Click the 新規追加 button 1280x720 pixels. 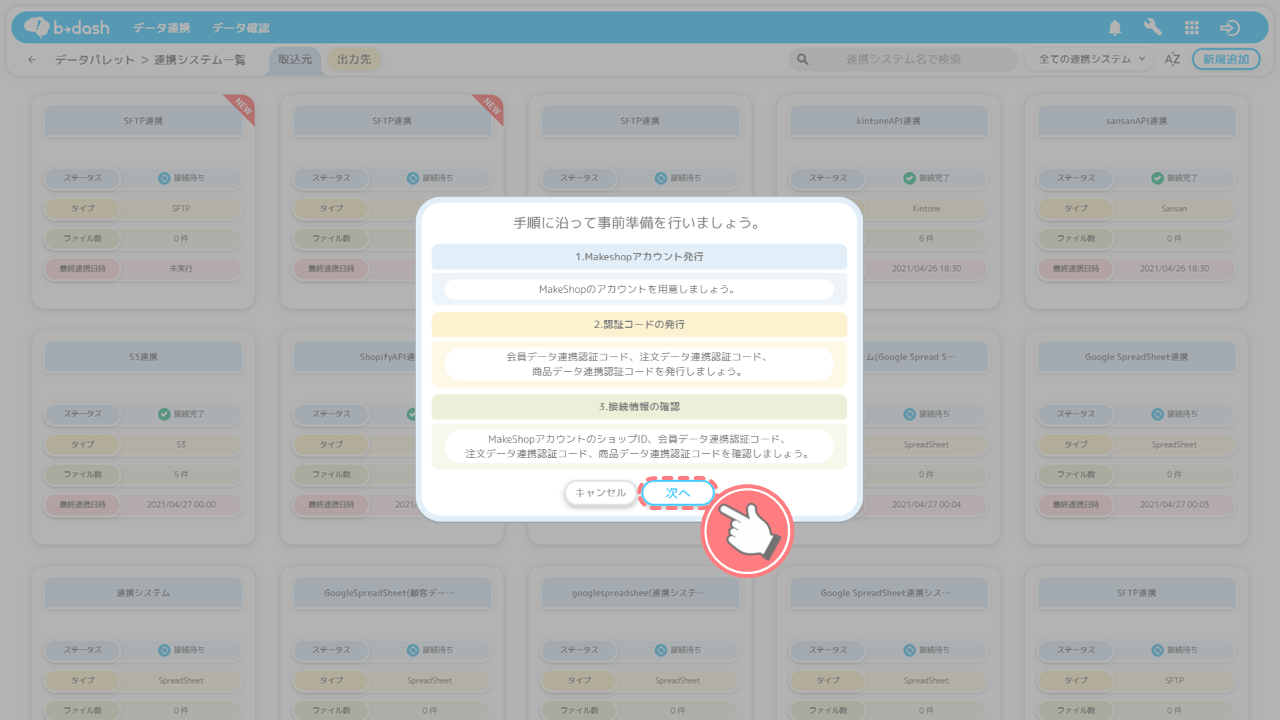[x=1226, y=60]
